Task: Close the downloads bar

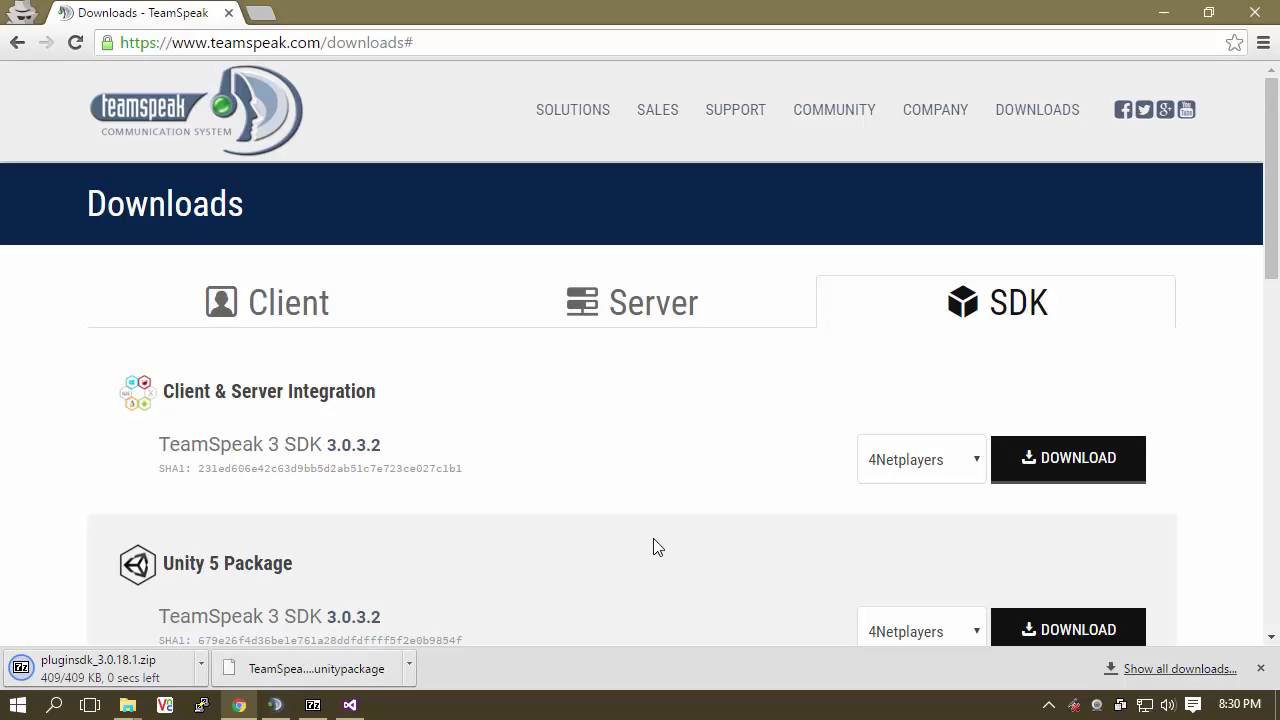Action: (x=1260, y=668)
